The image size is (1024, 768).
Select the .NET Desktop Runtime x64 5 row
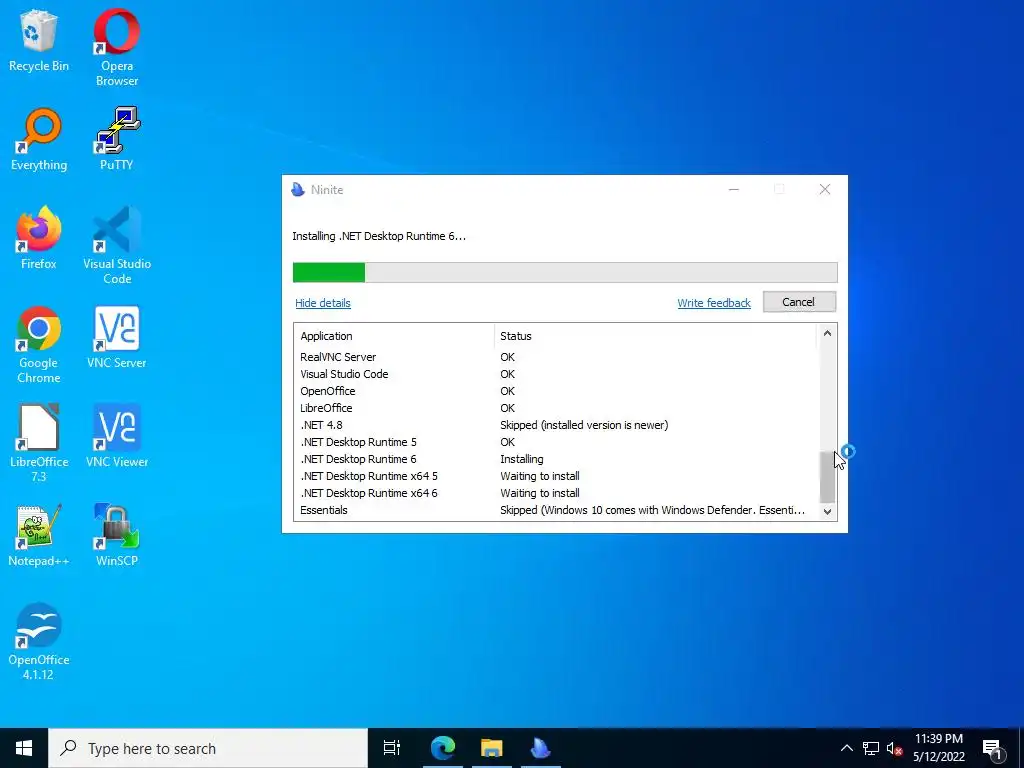pyautogui.click(x=556, y=476)
